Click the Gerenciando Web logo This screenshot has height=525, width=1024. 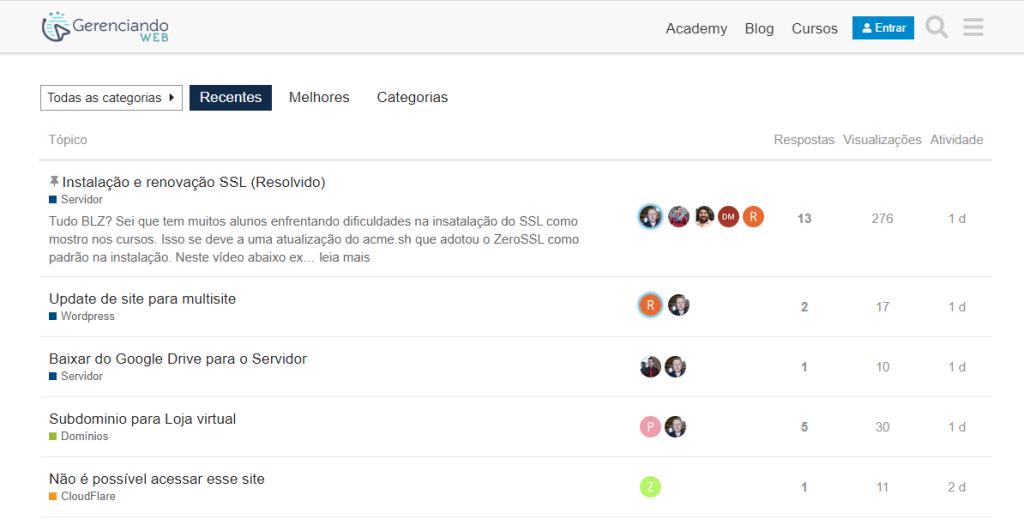[x=105, y=28]
